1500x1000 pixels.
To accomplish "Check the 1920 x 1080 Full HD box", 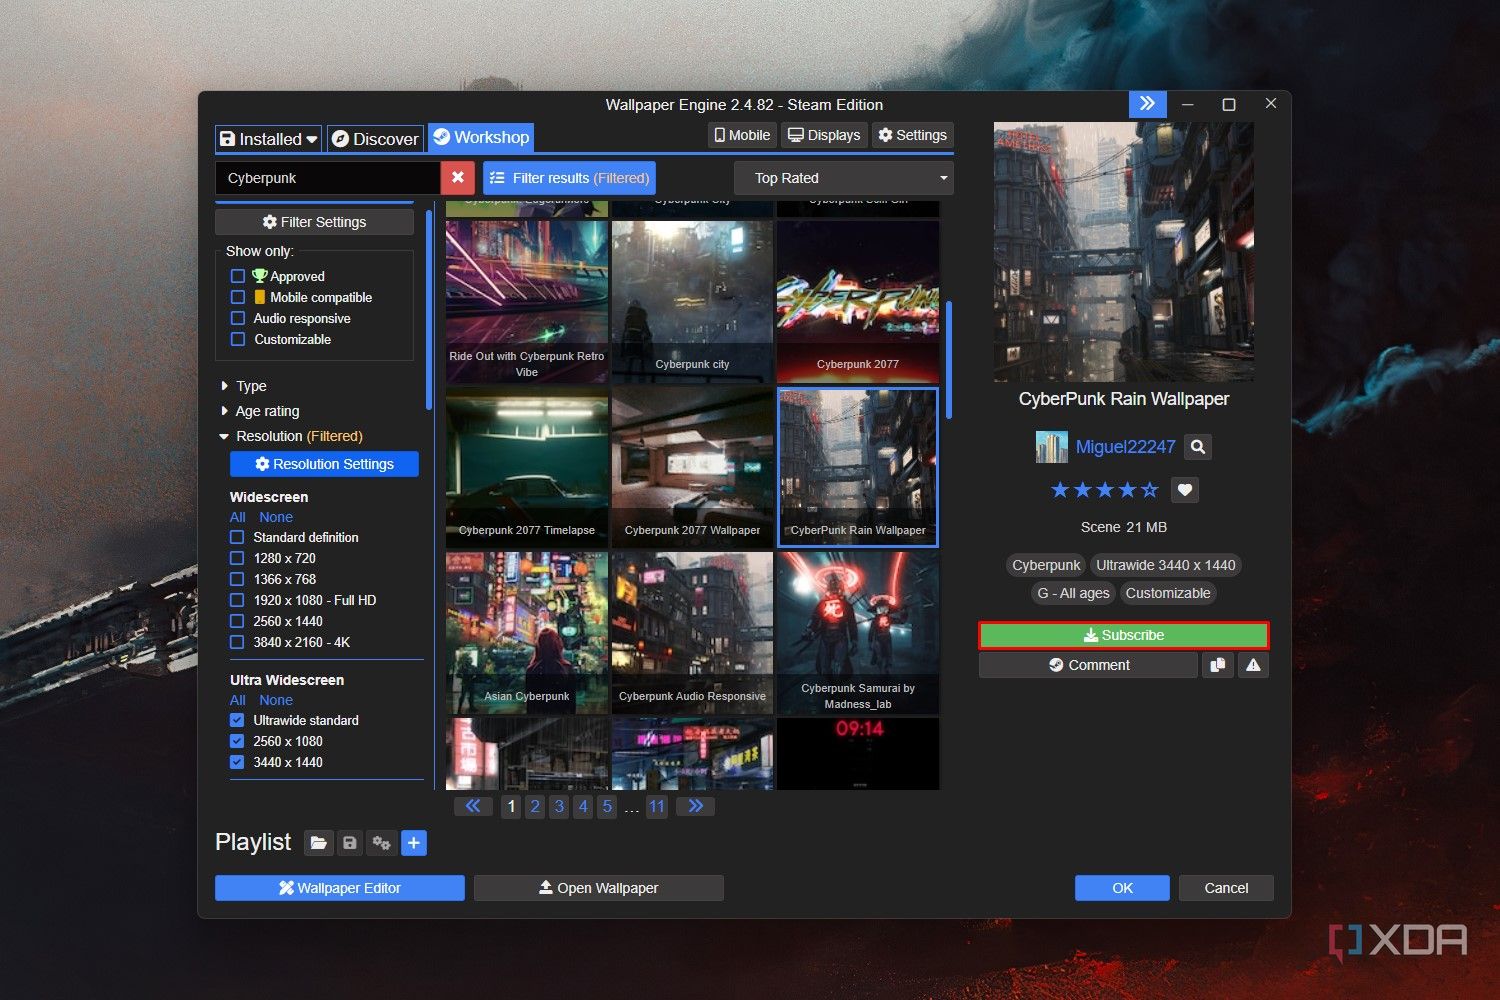I will tap(238, 600).
